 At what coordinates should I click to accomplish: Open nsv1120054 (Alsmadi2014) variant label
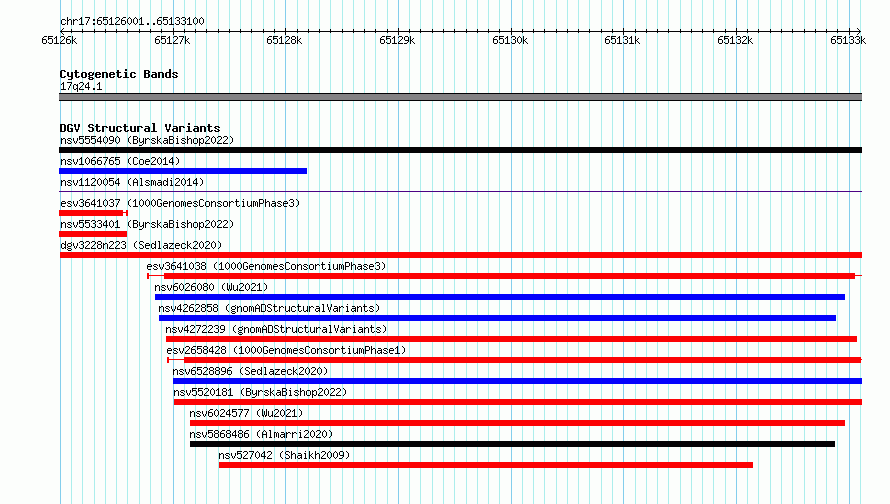[x=132, y=182]
